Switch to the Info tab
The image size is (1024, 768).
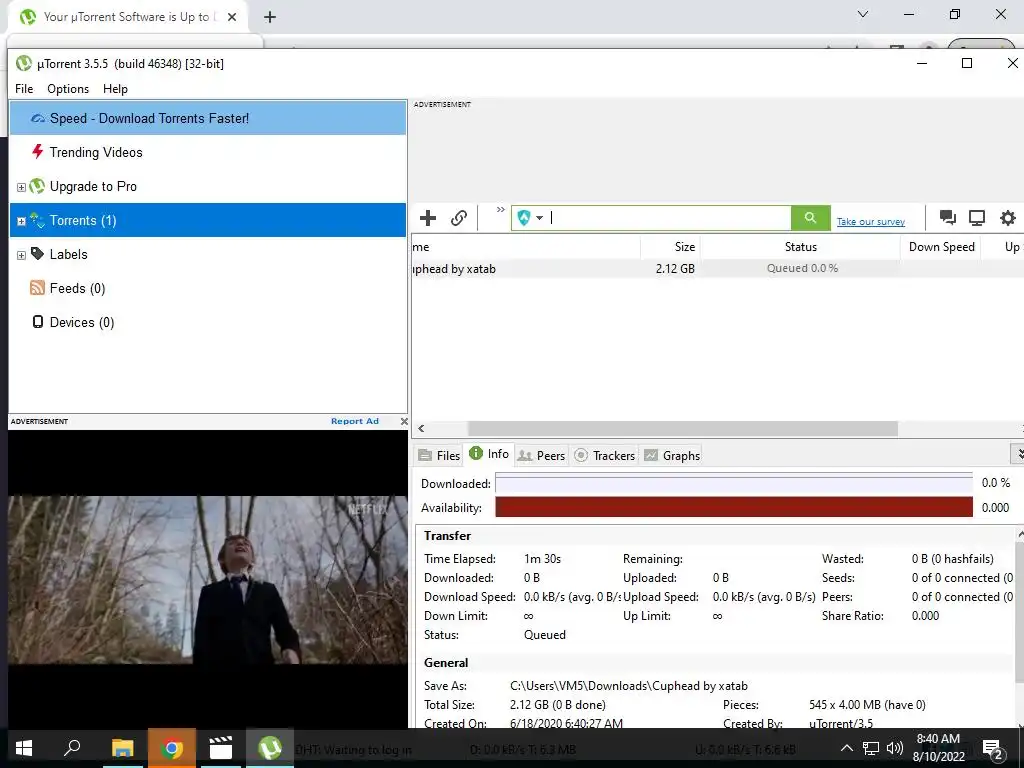(x=489, y=454)
